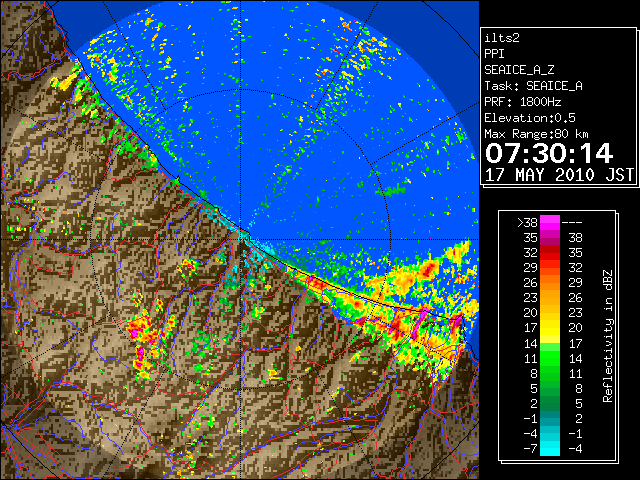Click the 'Reflectivity in dBZ' axis label
The image size is (640, 480).
(608, 336)
